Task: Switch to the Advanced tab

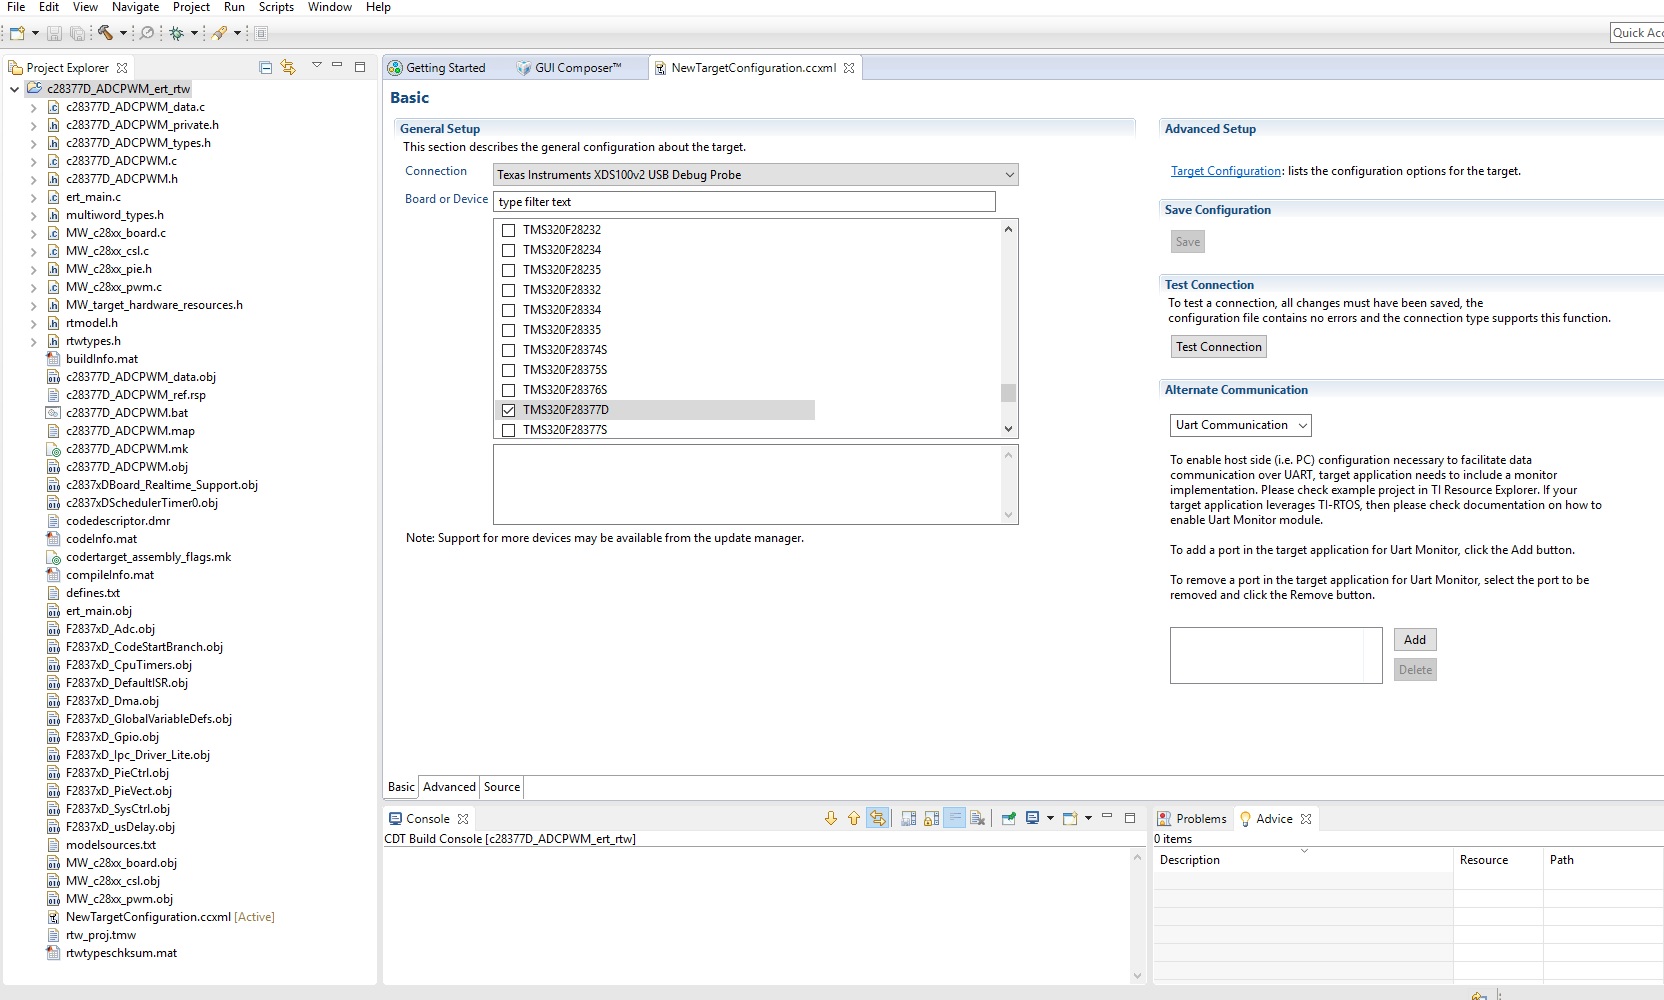Action: [x=448, y=787]
